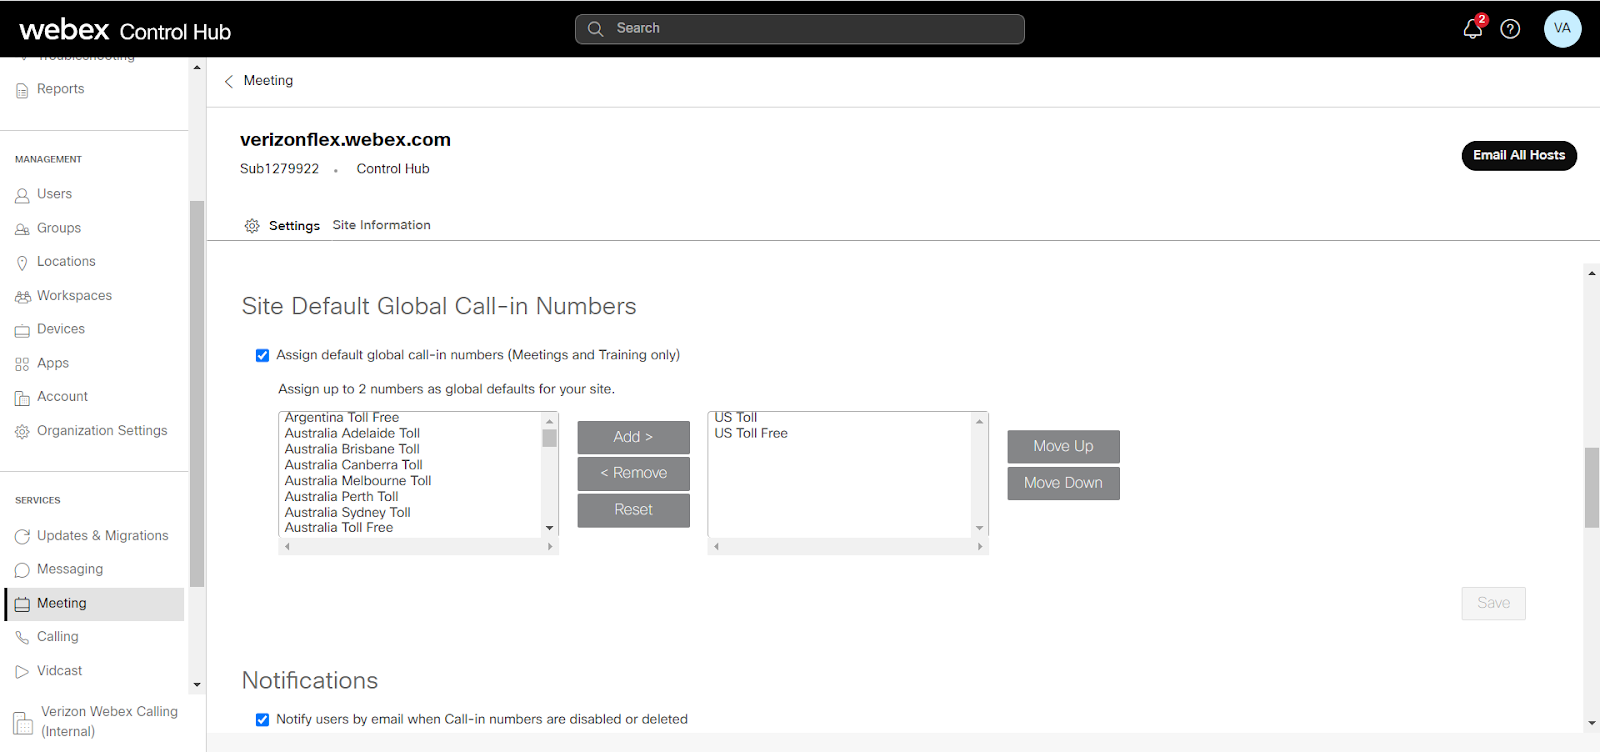Click the Updates & Migrations icon
The height and width of the screenshot is (752, 1600).
pos(22,537)
